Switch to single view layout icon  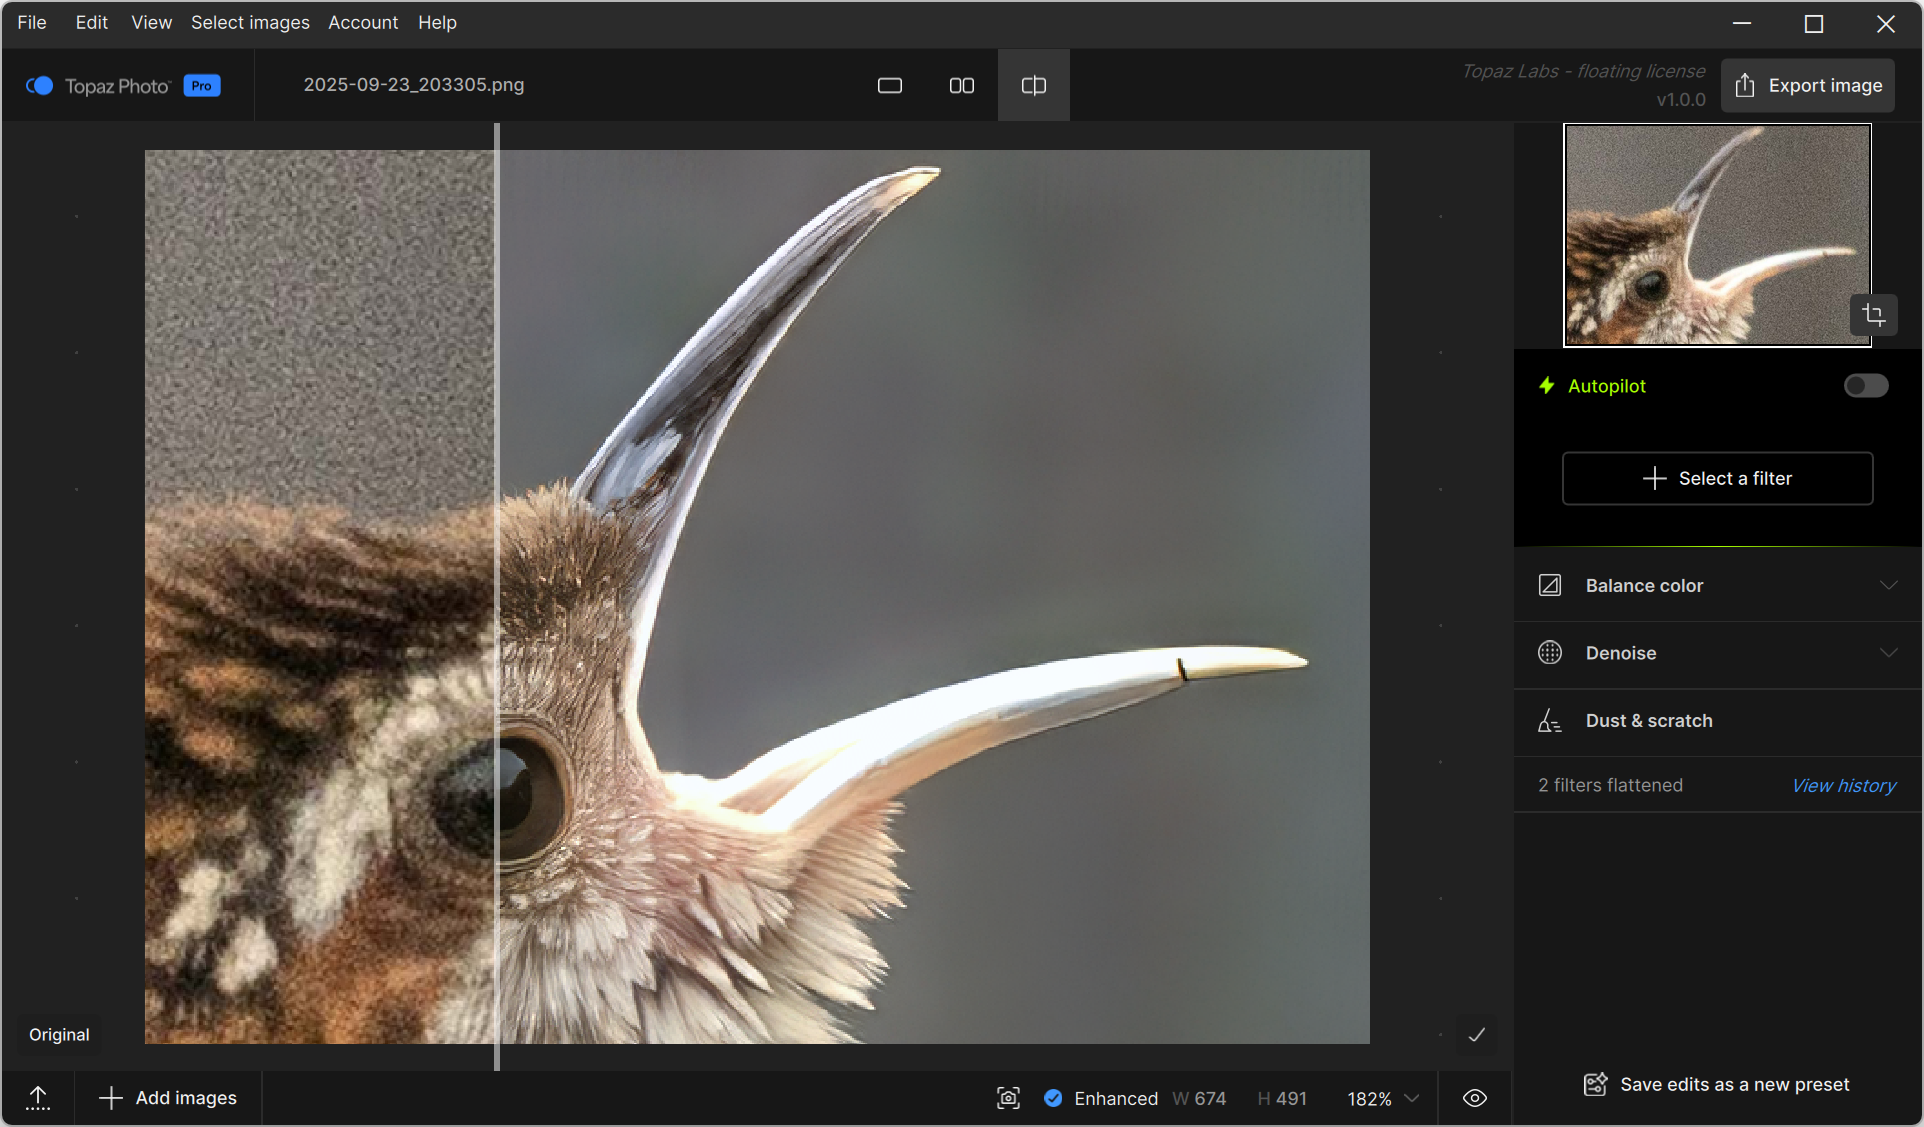pyautogui.click(x=889, y=86)
